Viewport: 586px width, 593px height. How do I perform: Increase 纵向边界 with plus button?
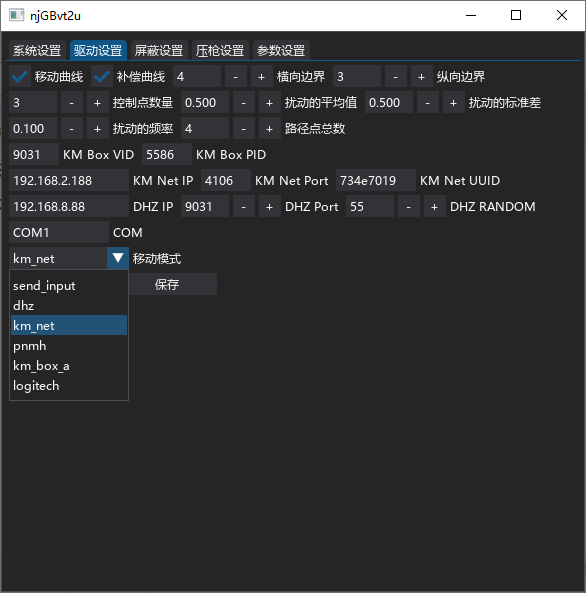pyautogui.click(x=421, y=77)
